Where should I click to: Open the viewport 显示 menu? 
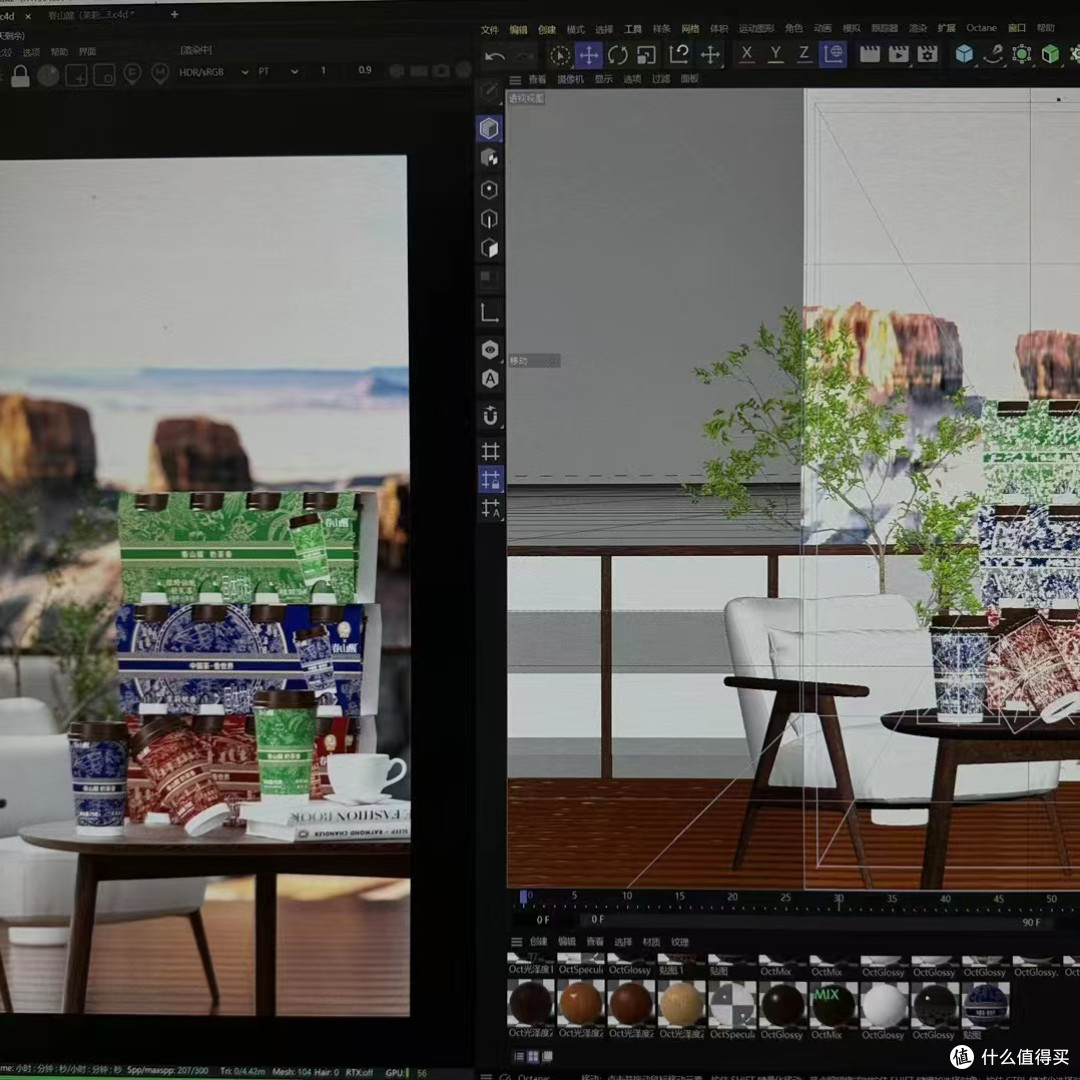click(x=604, y=79)
